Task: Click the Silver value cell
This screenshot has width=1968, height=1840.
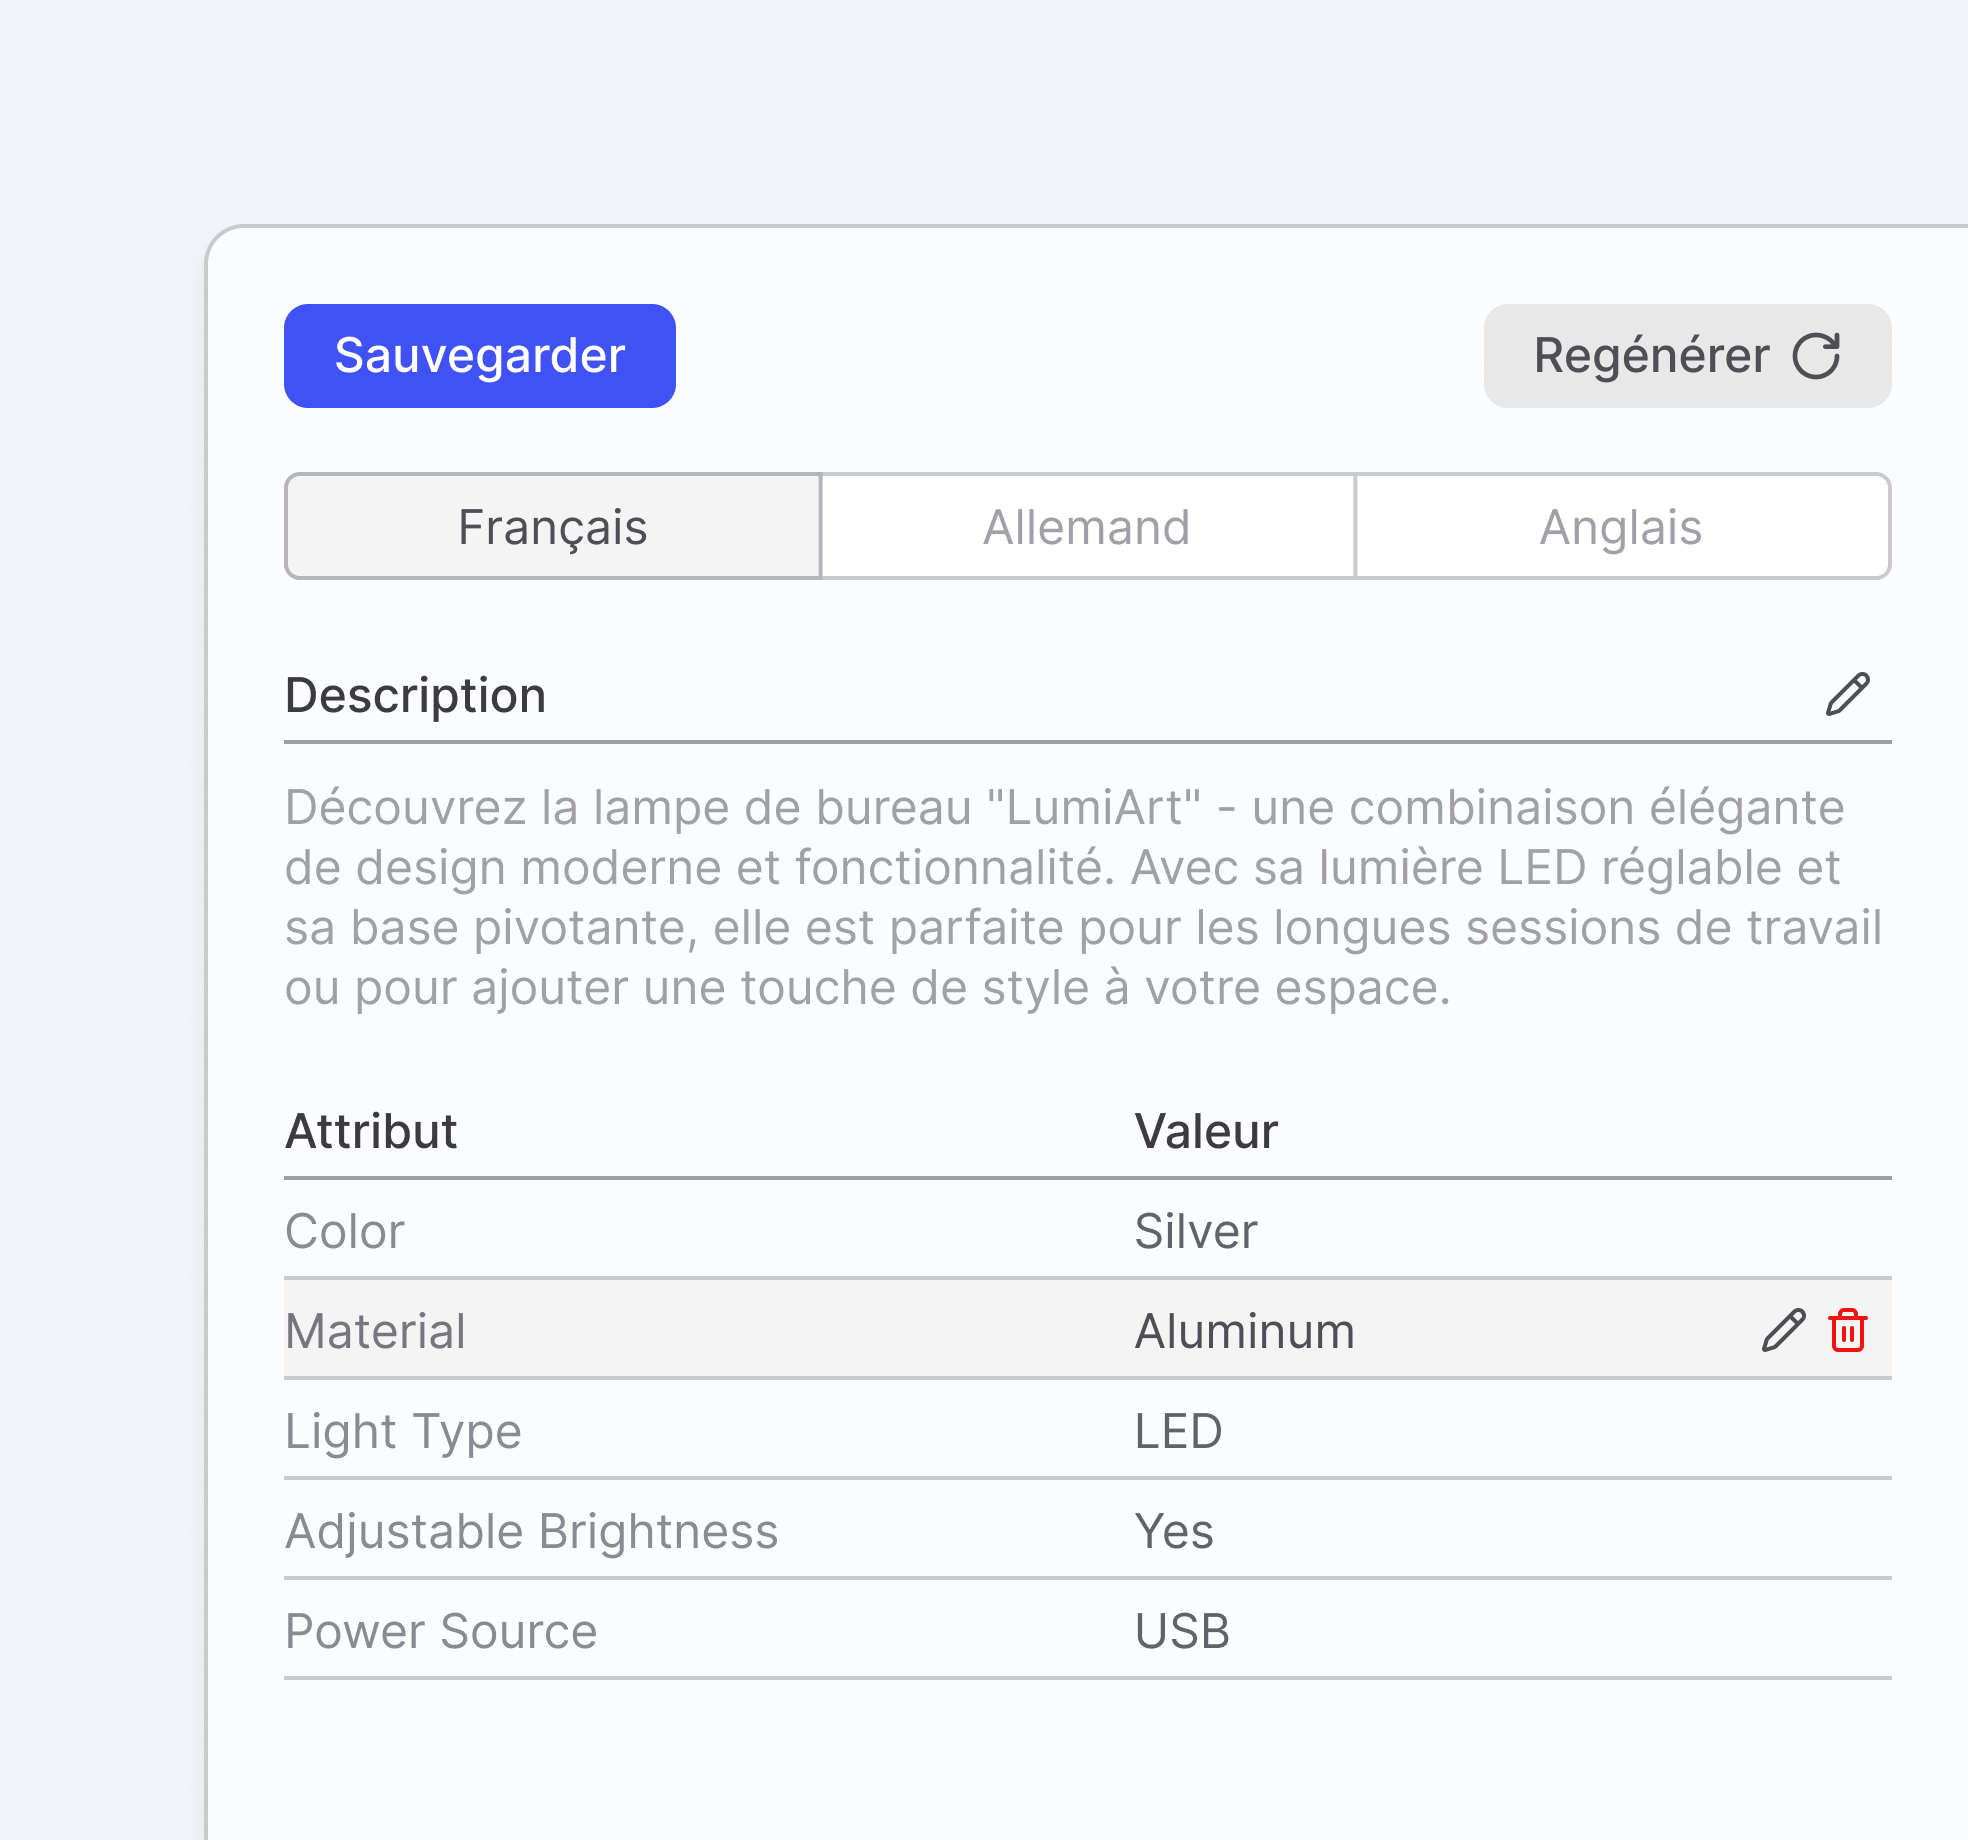Action: point(1196,1231)
